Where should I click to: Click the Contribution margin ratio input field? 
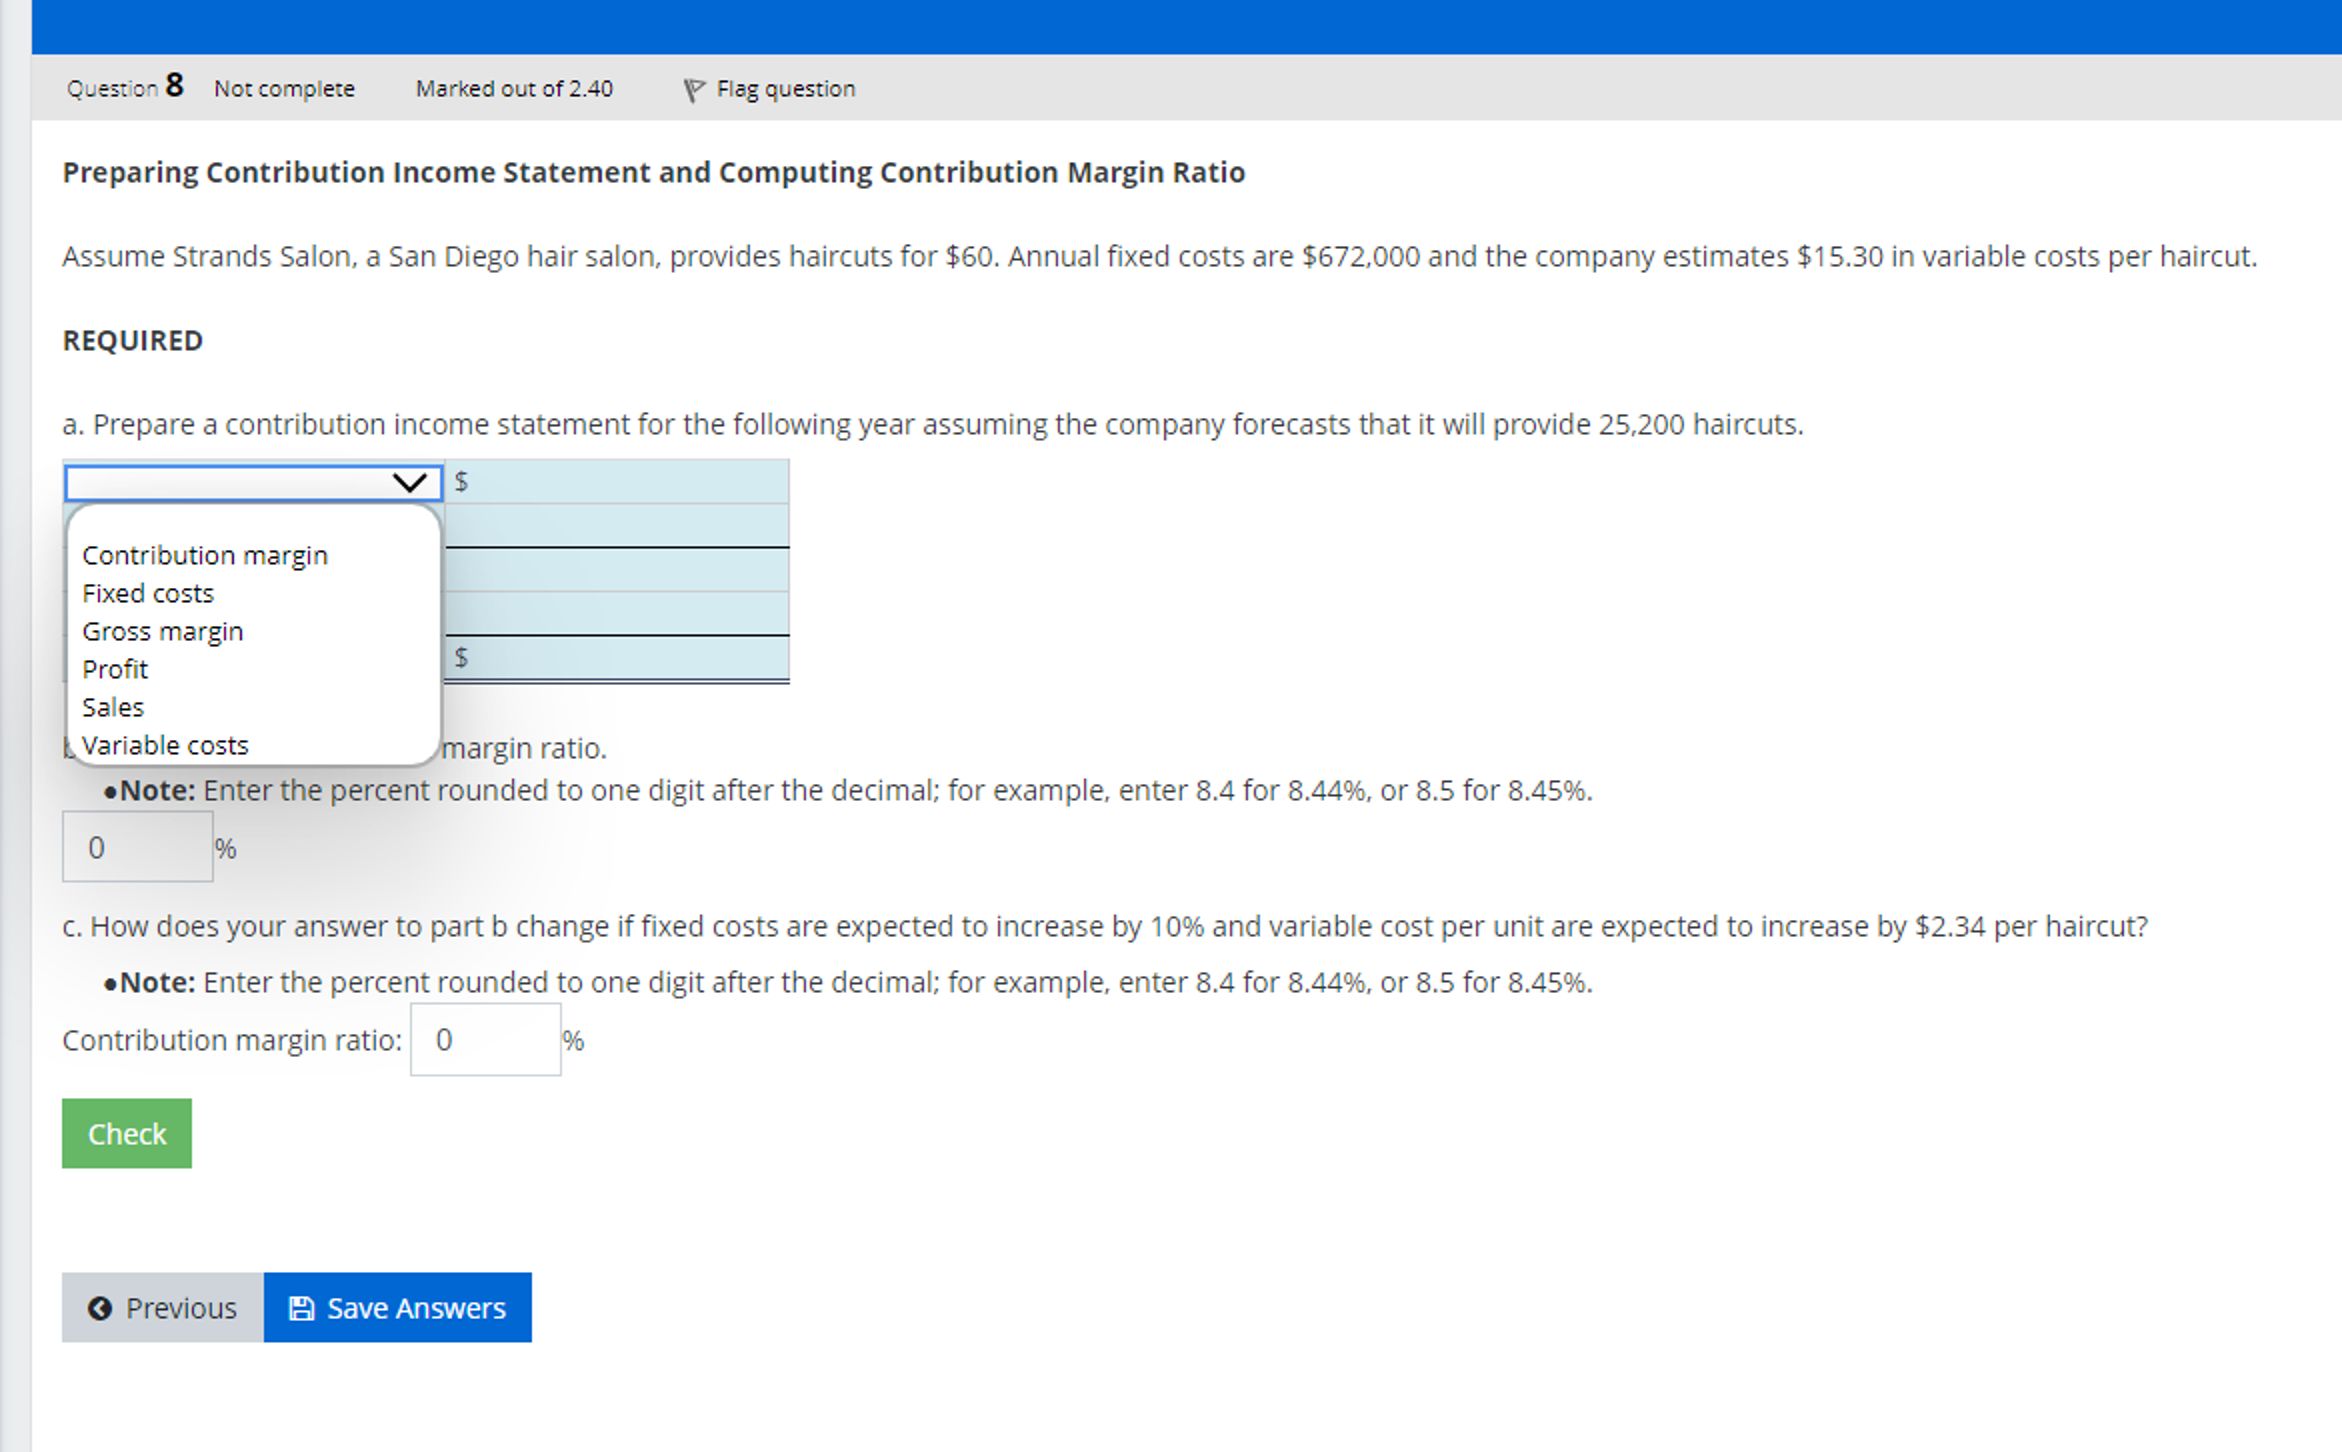click(x=485, y=1039)
